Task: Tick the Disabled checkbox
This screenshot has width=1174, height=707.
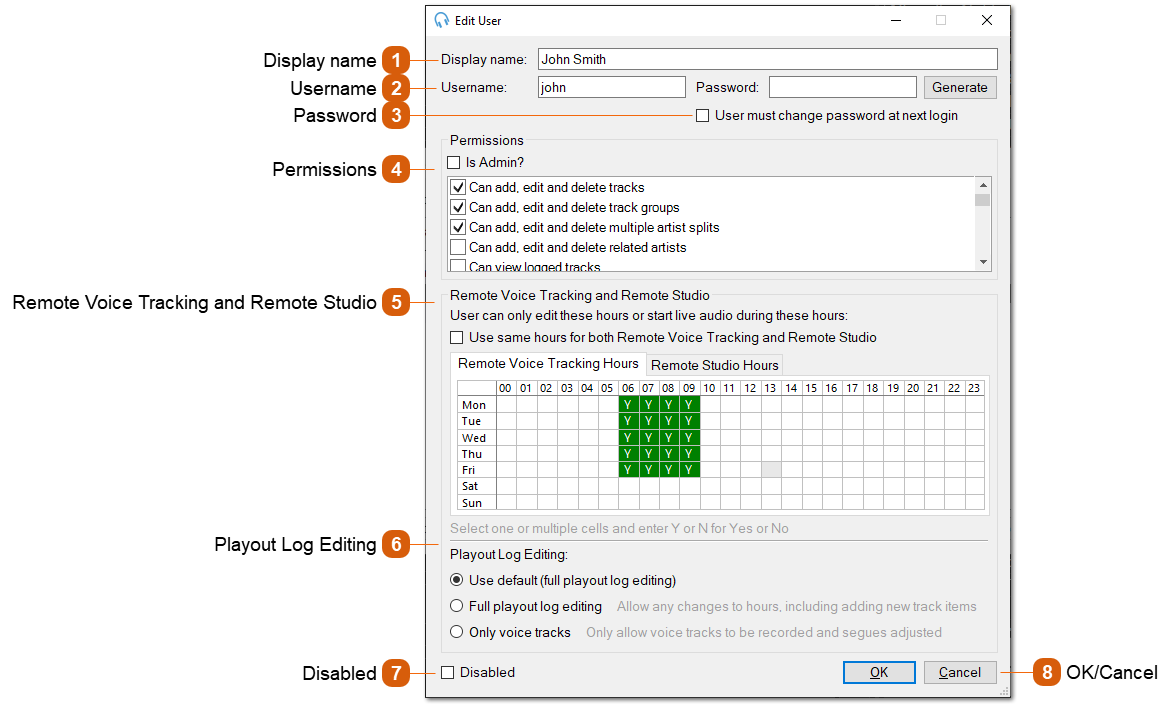Action: click(448, 672)
